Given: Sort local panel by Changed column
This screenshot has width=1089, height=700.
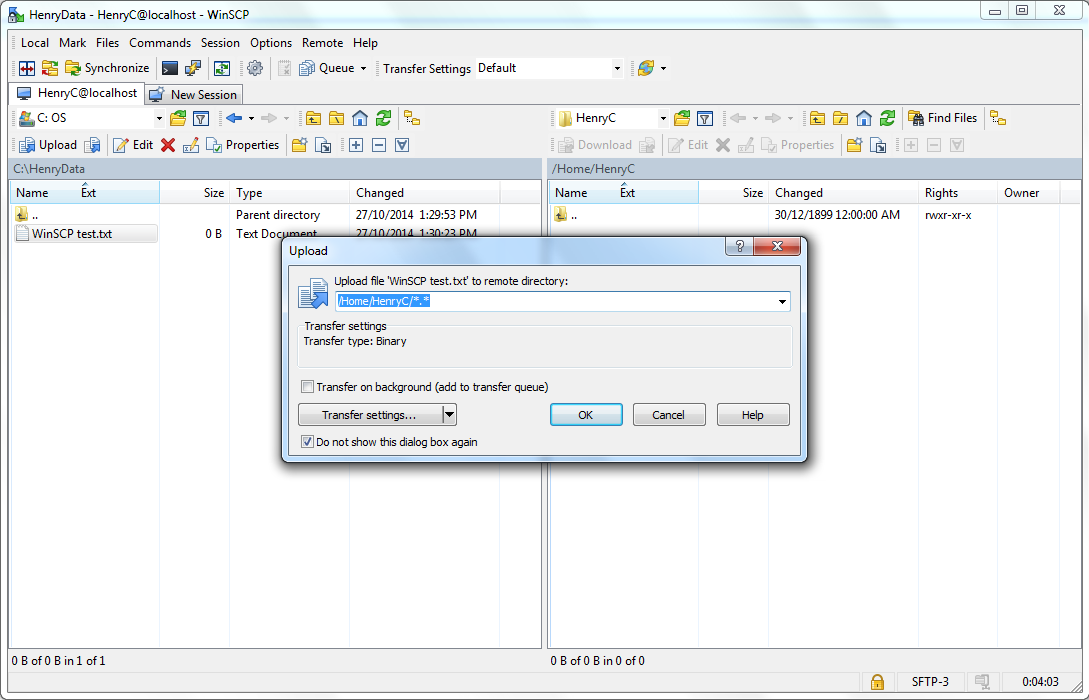Looking at the screenshot, I should [424, 193].
